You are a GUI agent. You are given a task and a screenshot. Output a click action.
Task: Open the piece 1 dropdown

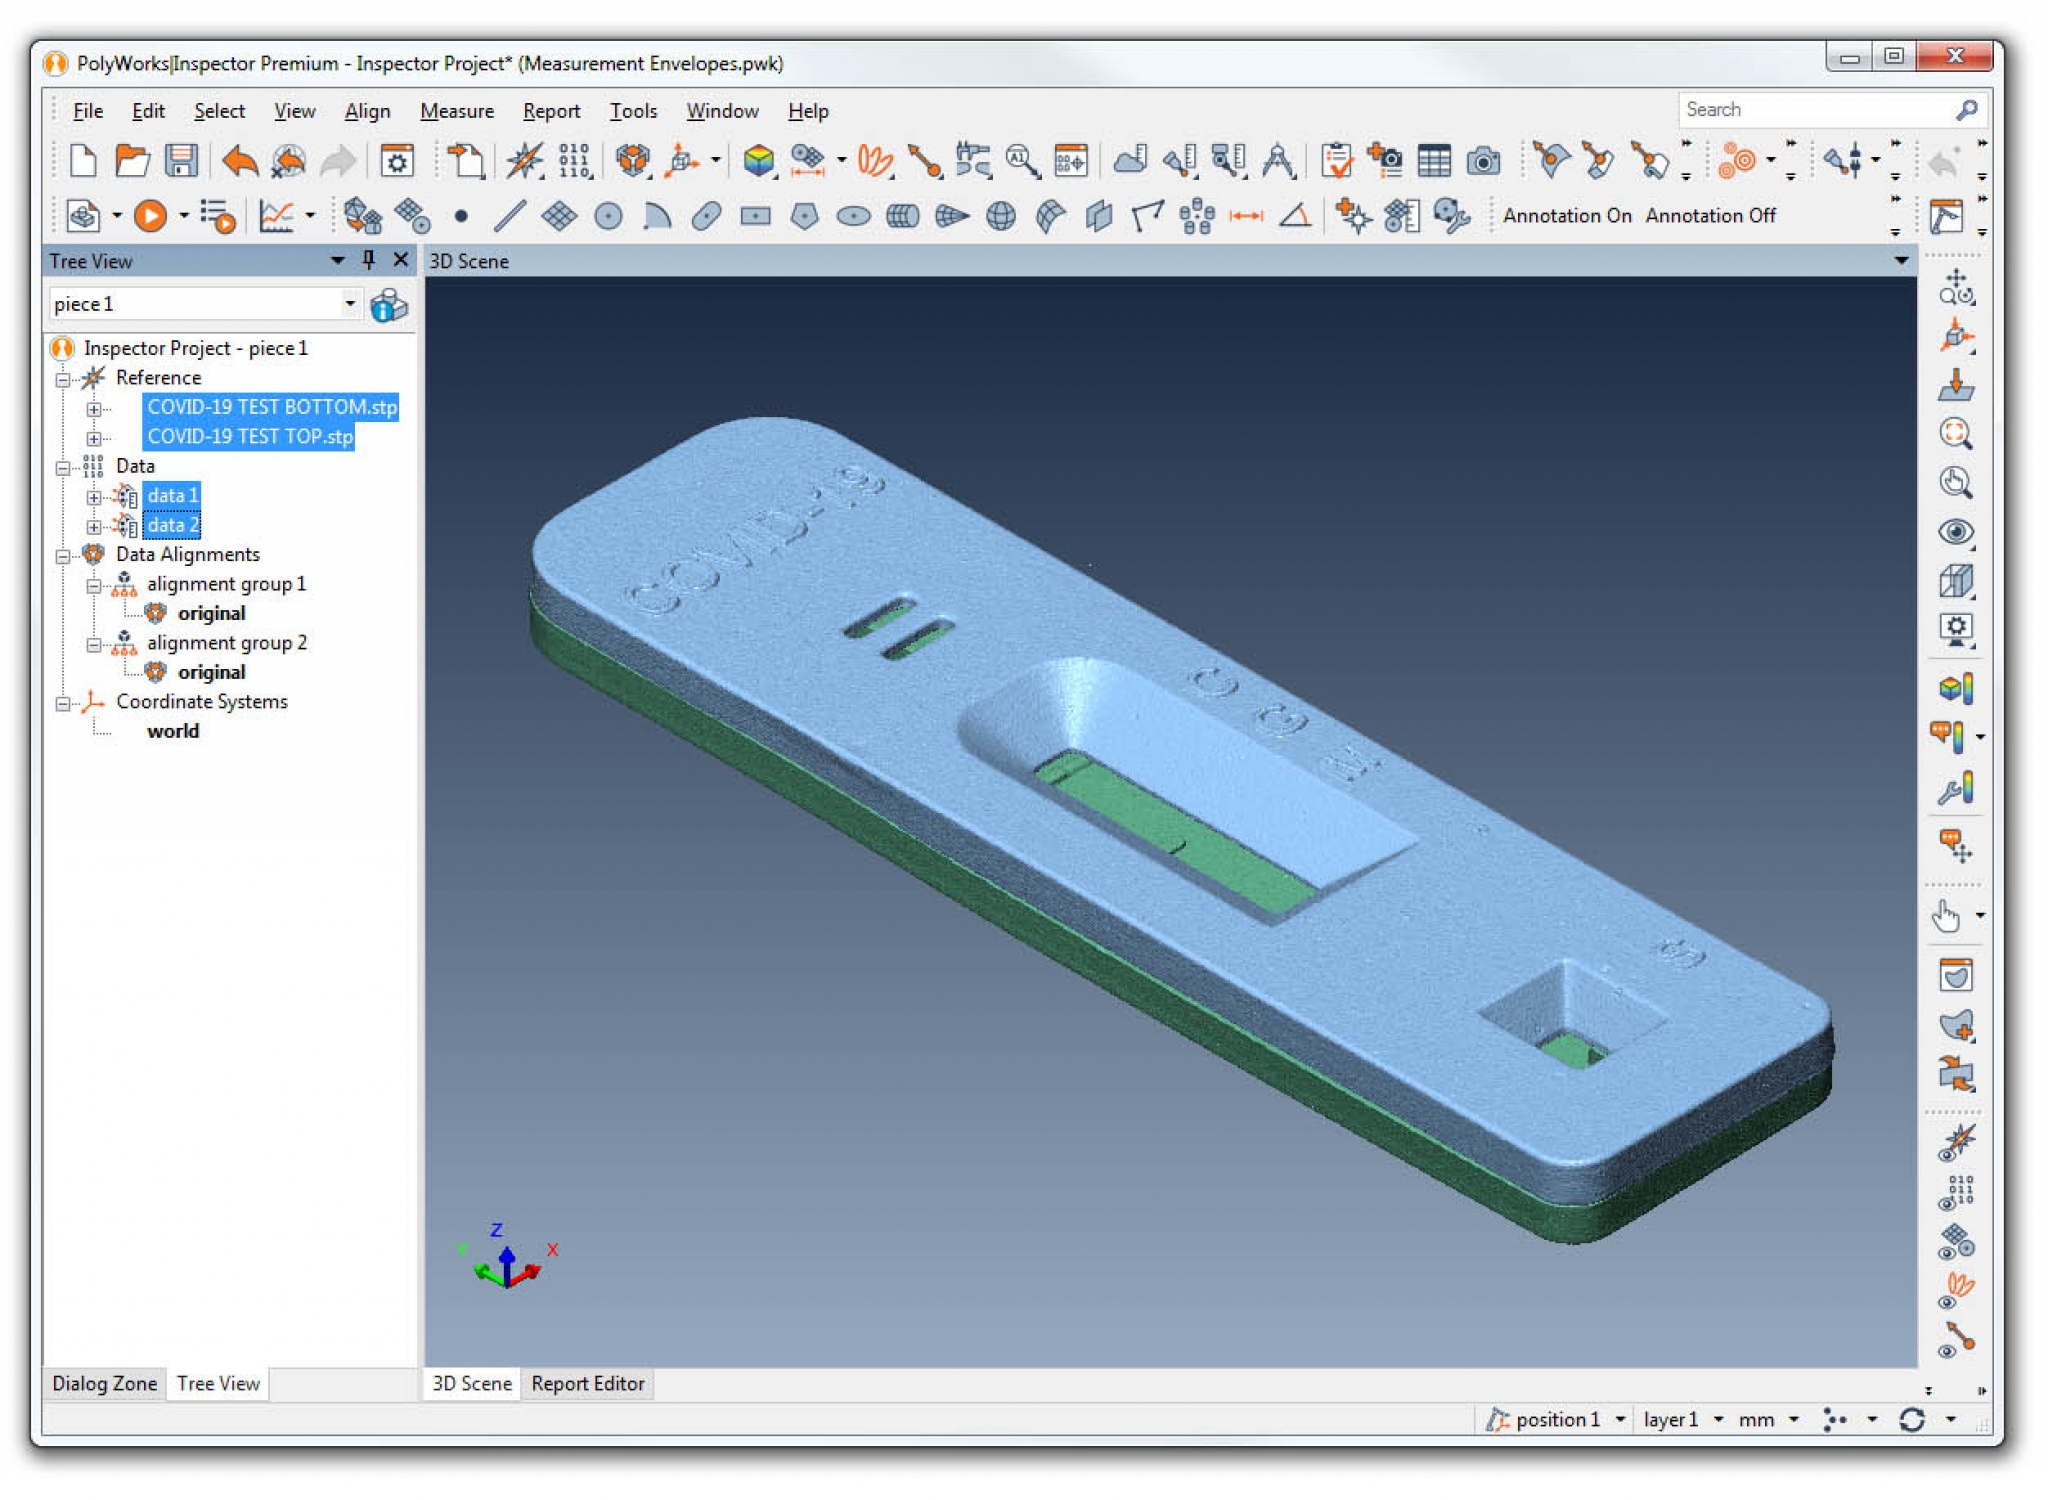(349, 303)
